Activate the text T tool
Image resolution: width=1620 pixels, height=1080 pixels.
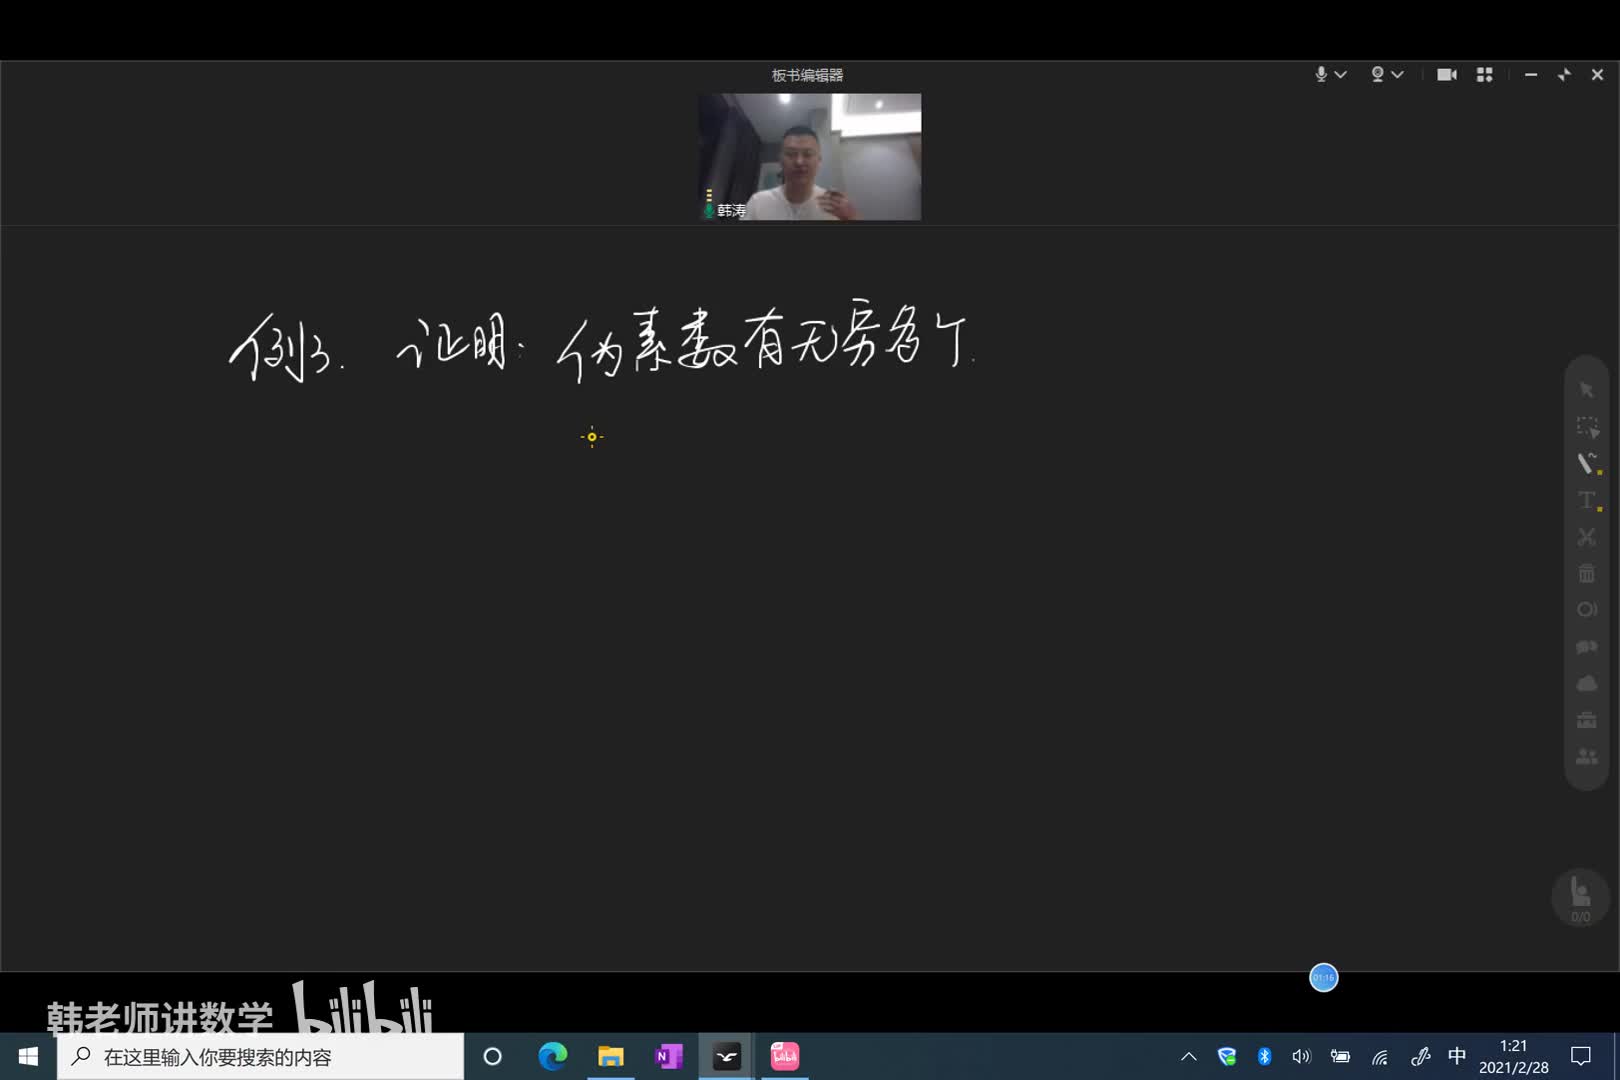[x=1587, y=500]
